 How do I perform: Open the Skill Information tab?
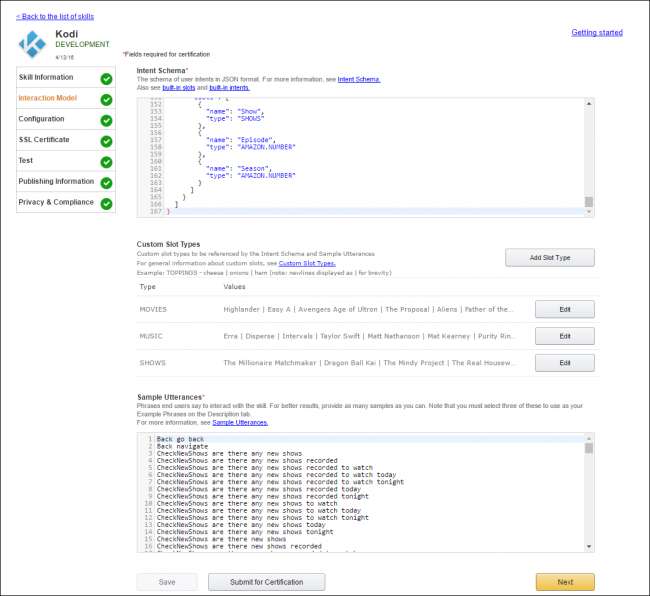(x=46, y=77)
